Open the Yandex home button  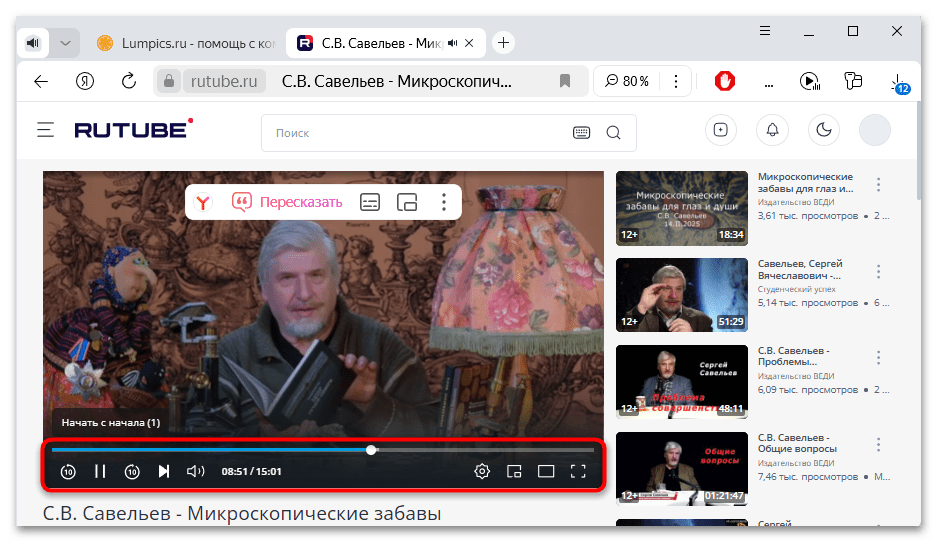[85, 81]
